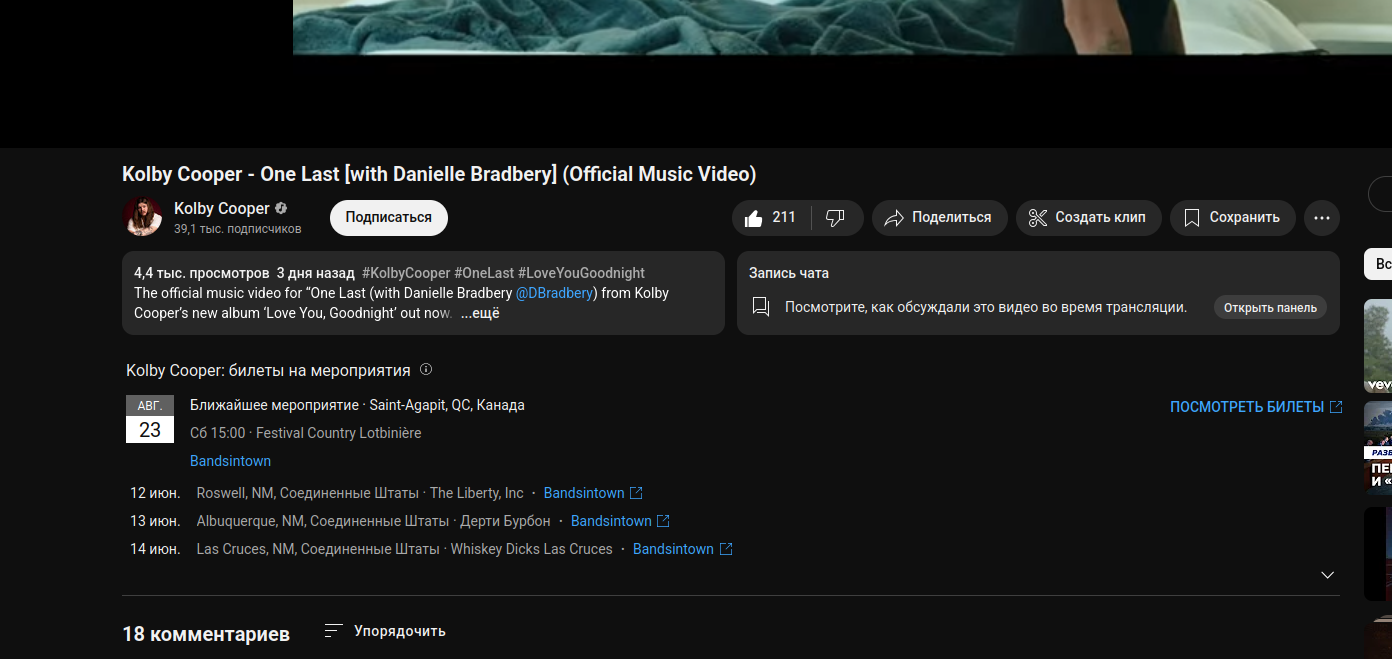Open the vevo recommended video thumbnail in sidebar
Screen dimensions: 1392x659
coord(1378,346)
